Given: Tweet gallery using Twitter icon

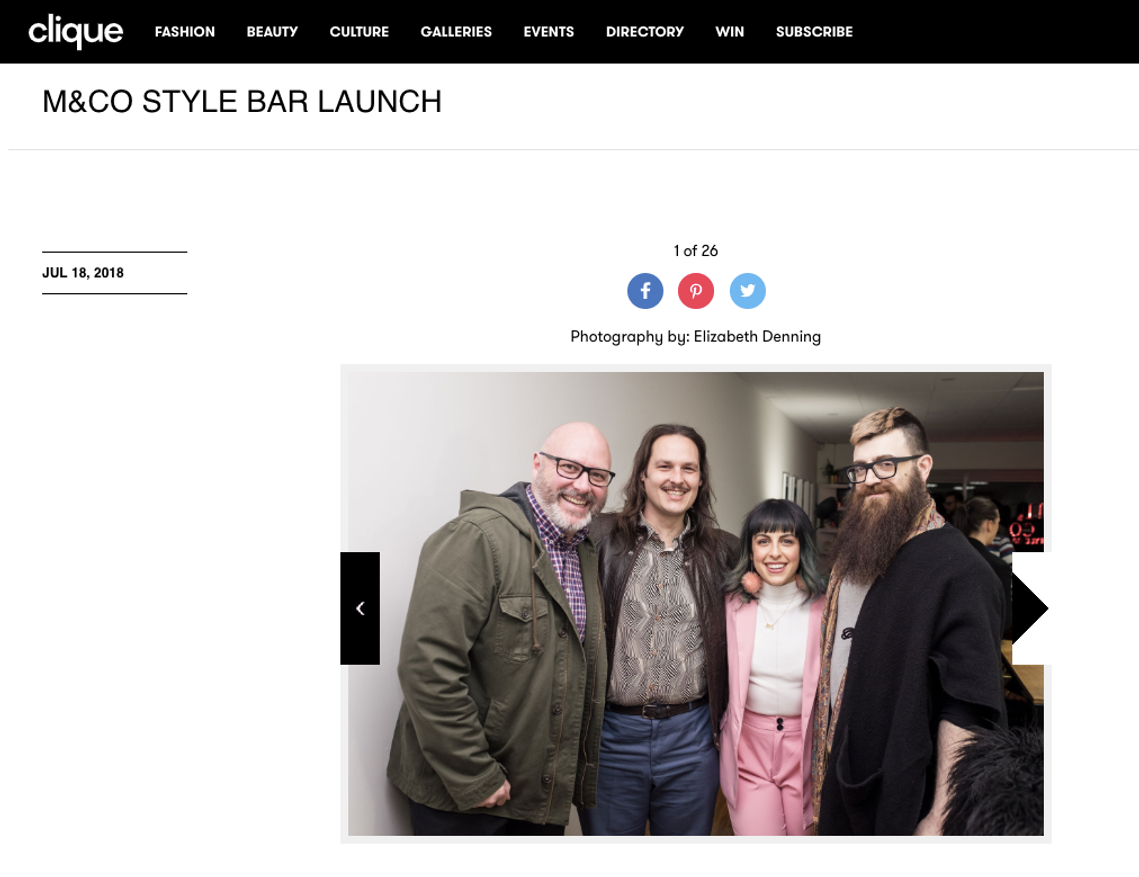Looking at the screenshot, I should [x=747, y=291].
